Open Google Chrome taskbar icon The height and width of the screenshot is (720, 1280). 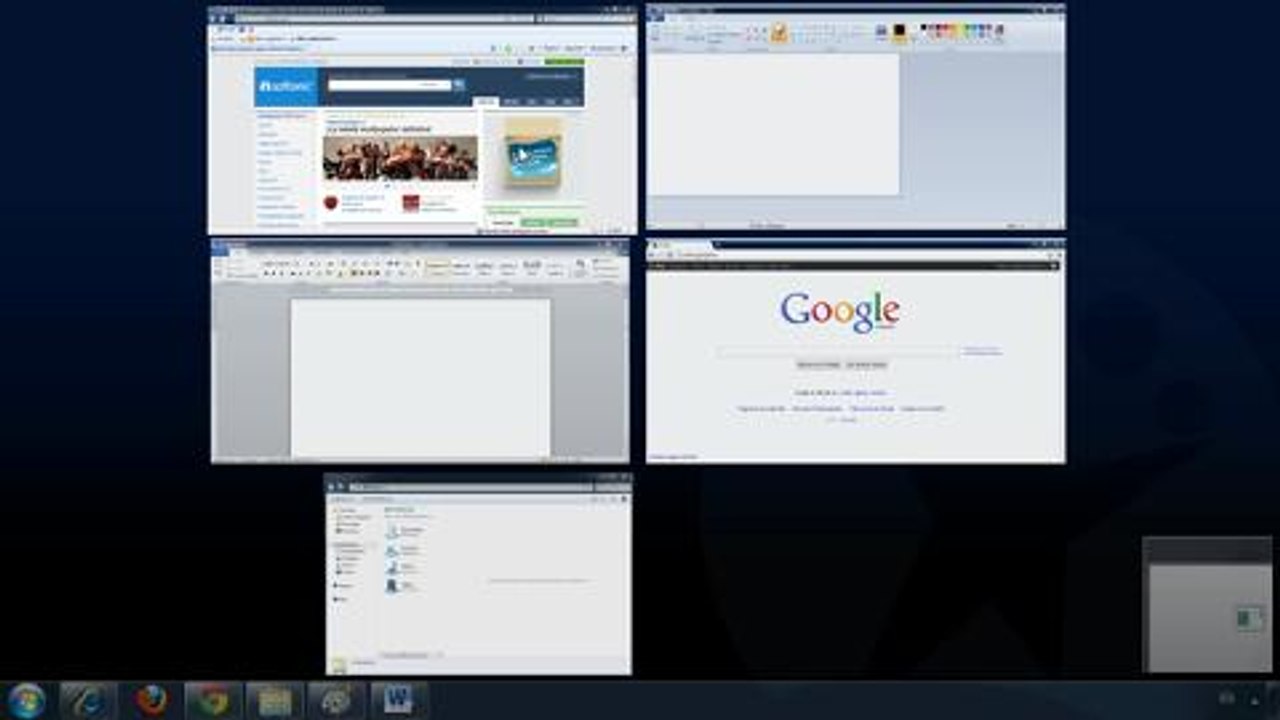(x=213, y=701)
